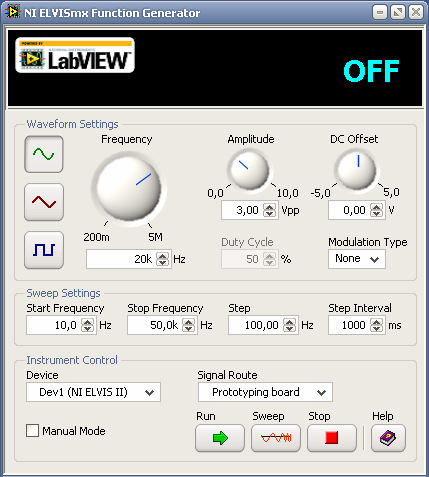Click the OFF status indicator
Viewport: 429px width, 477px height.
click(371, 71)
